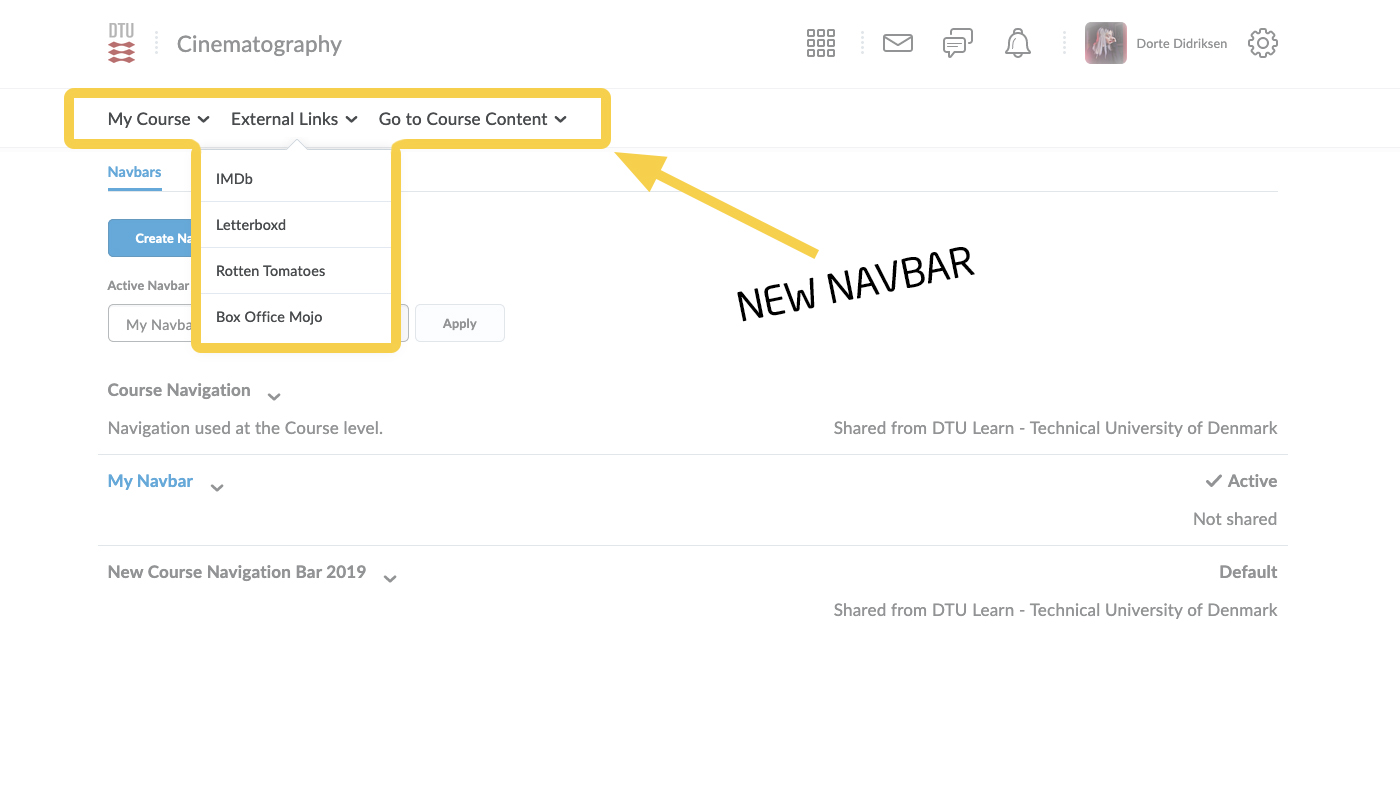Open the notifications bell icon
1400x788 pixels.
tap(1017, 43)
